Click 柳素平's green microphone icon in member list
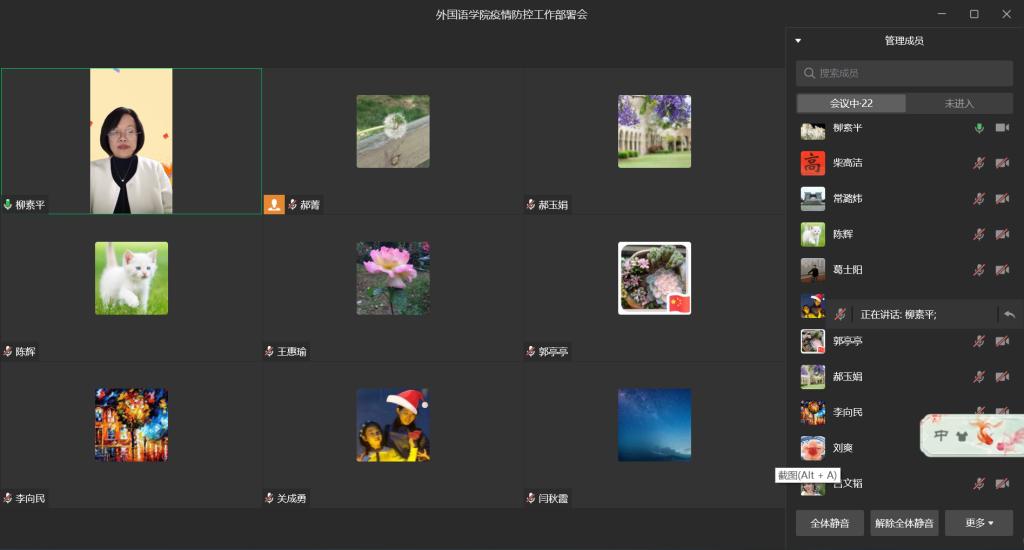Image resolution: width=1024 pixels, height=550 pixels. (980, 128)
